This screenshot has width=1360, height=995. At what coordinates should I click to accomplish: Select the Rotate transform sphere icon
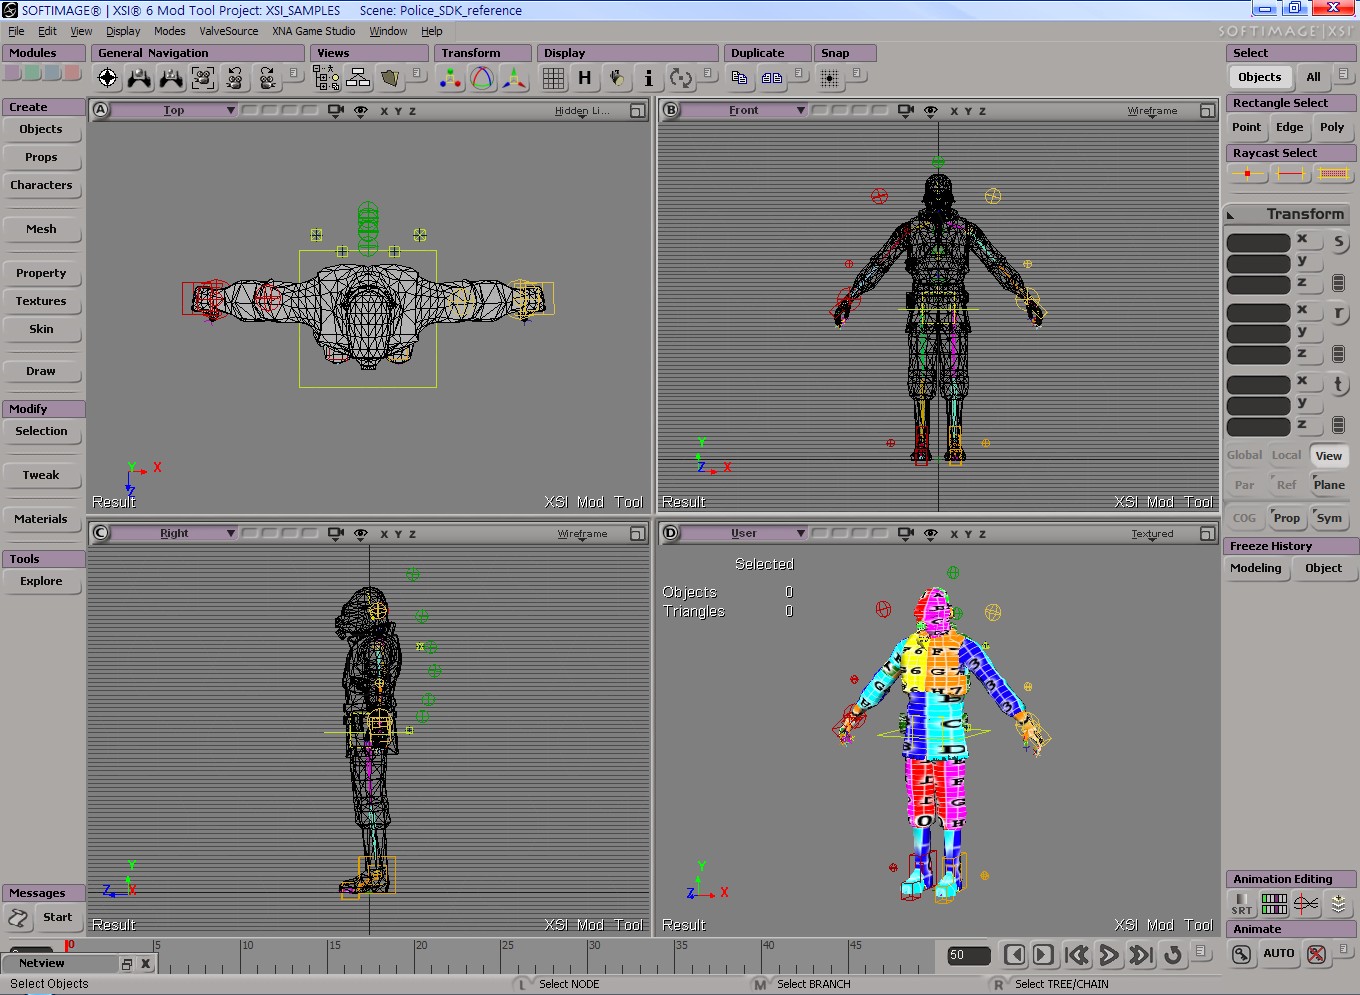point(482,78)
